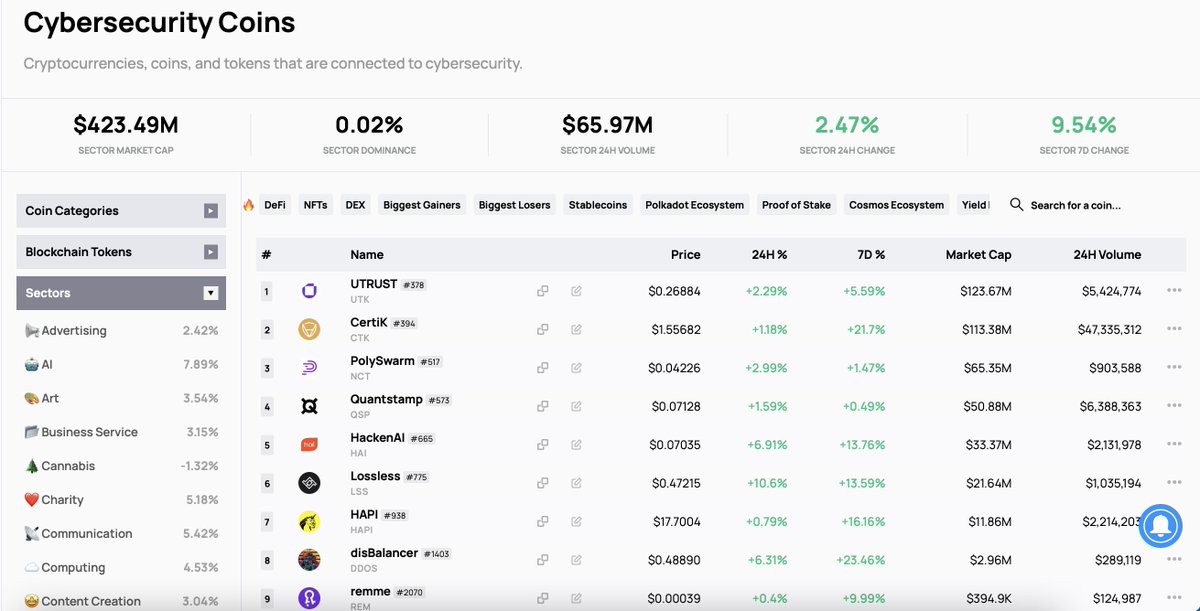Click the Lossless coin logo
Screen dimensions: 1200x611
[309, 483]
